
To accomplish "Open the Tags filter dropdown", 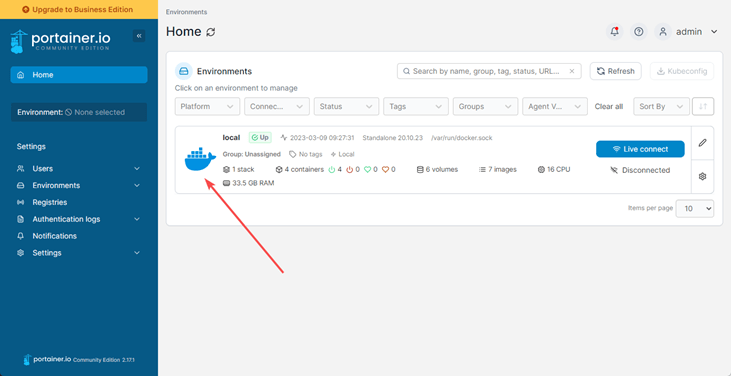I will click(416, 106).
